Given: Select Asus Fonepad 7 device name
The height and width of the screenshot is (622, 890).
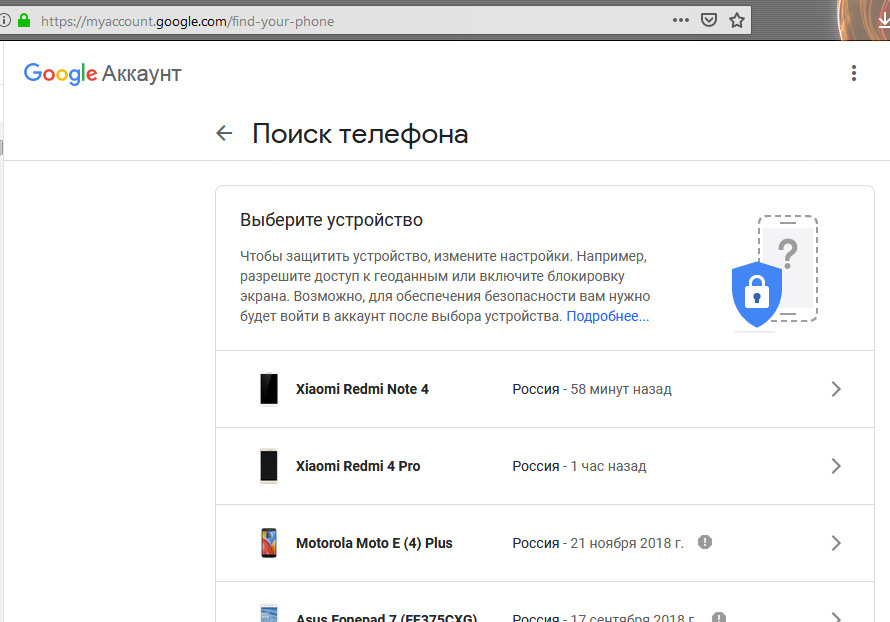Looking at the screenshot, I should [x=387, y=617].
